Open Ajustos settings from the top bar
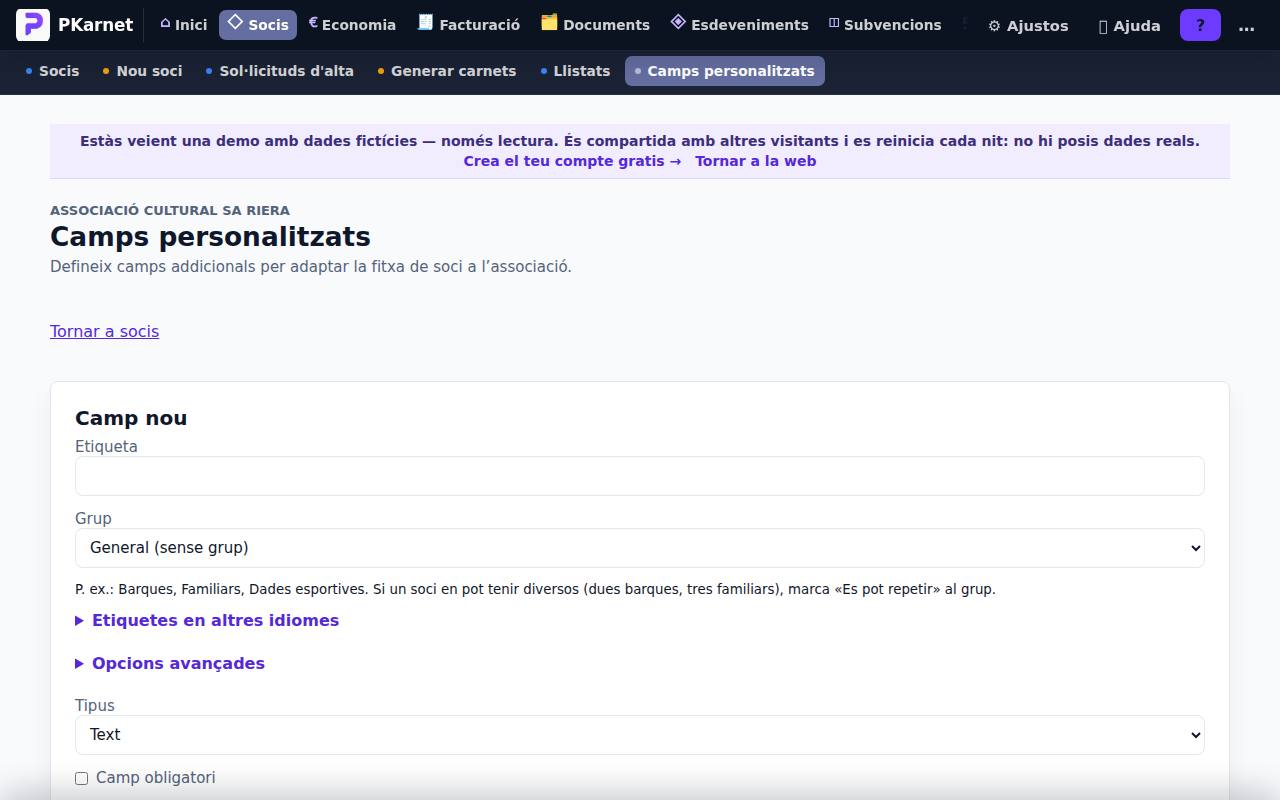This screenshot has height=800, width=1280. (x=1028, y=26)
